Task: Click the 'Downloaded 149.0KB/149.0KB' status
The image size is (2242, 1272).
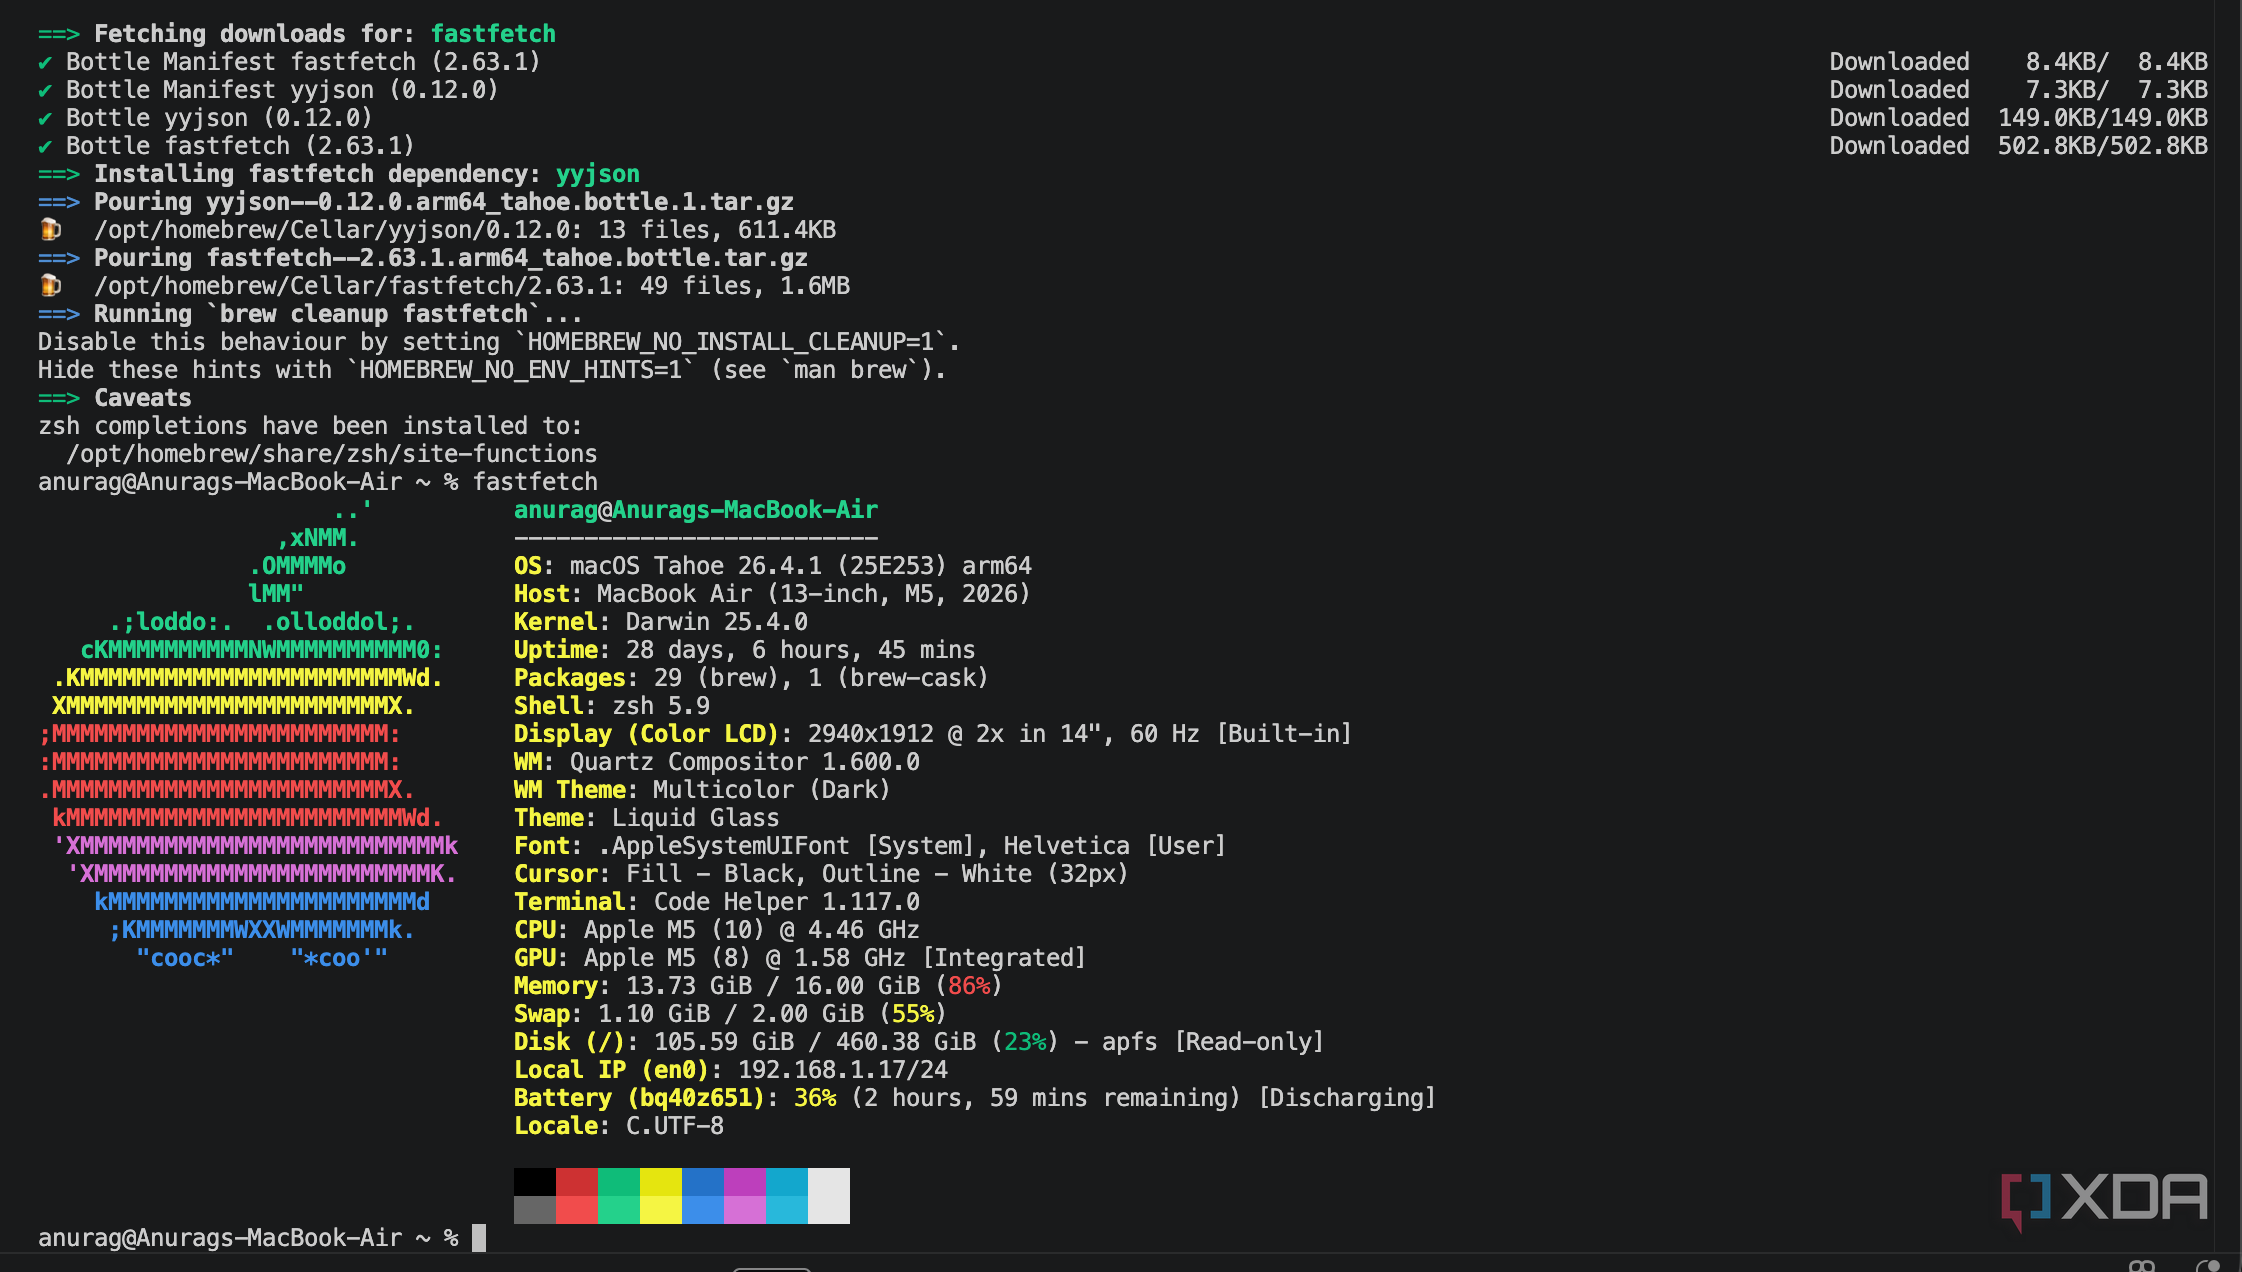Action: click(x=2019, y=118)
